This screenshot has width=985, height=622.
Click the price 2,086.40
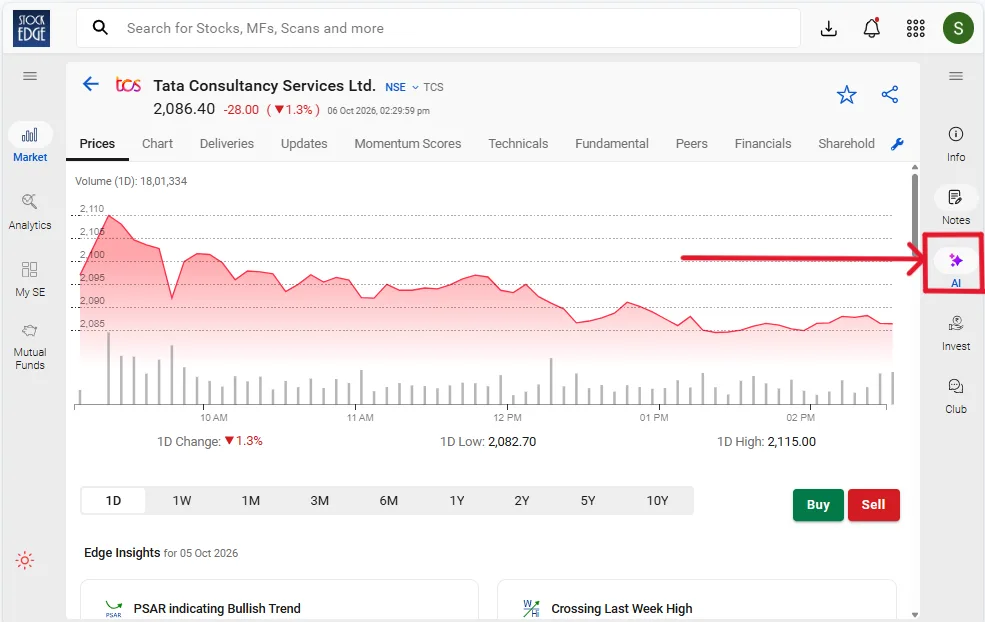(184, 109)
